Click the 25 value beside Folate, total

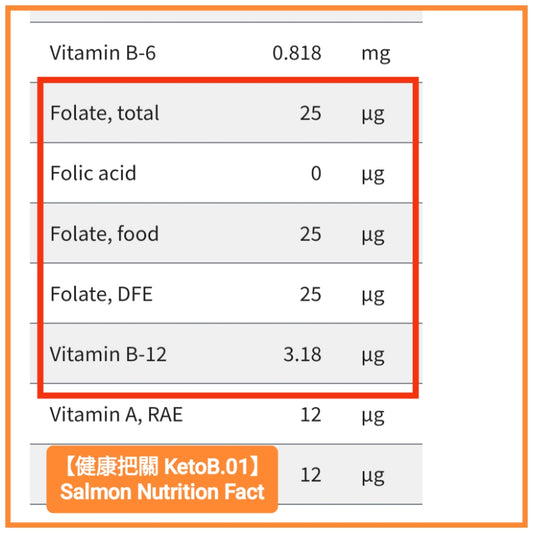pyautogui.click(x=310, y=113)
